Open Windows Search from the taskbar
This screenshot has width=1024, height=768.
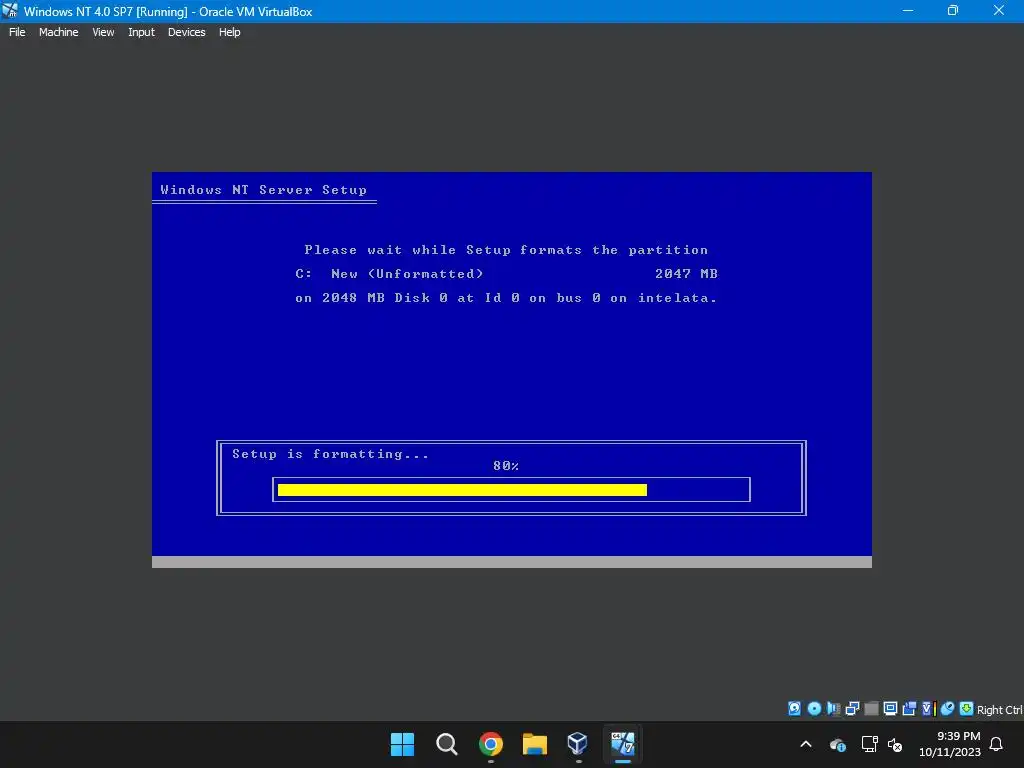pos(447,744)
